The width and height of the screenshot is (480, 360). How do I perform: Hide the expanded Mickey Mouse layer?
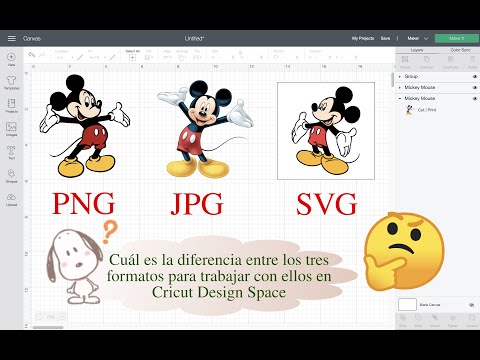[475, 99]
